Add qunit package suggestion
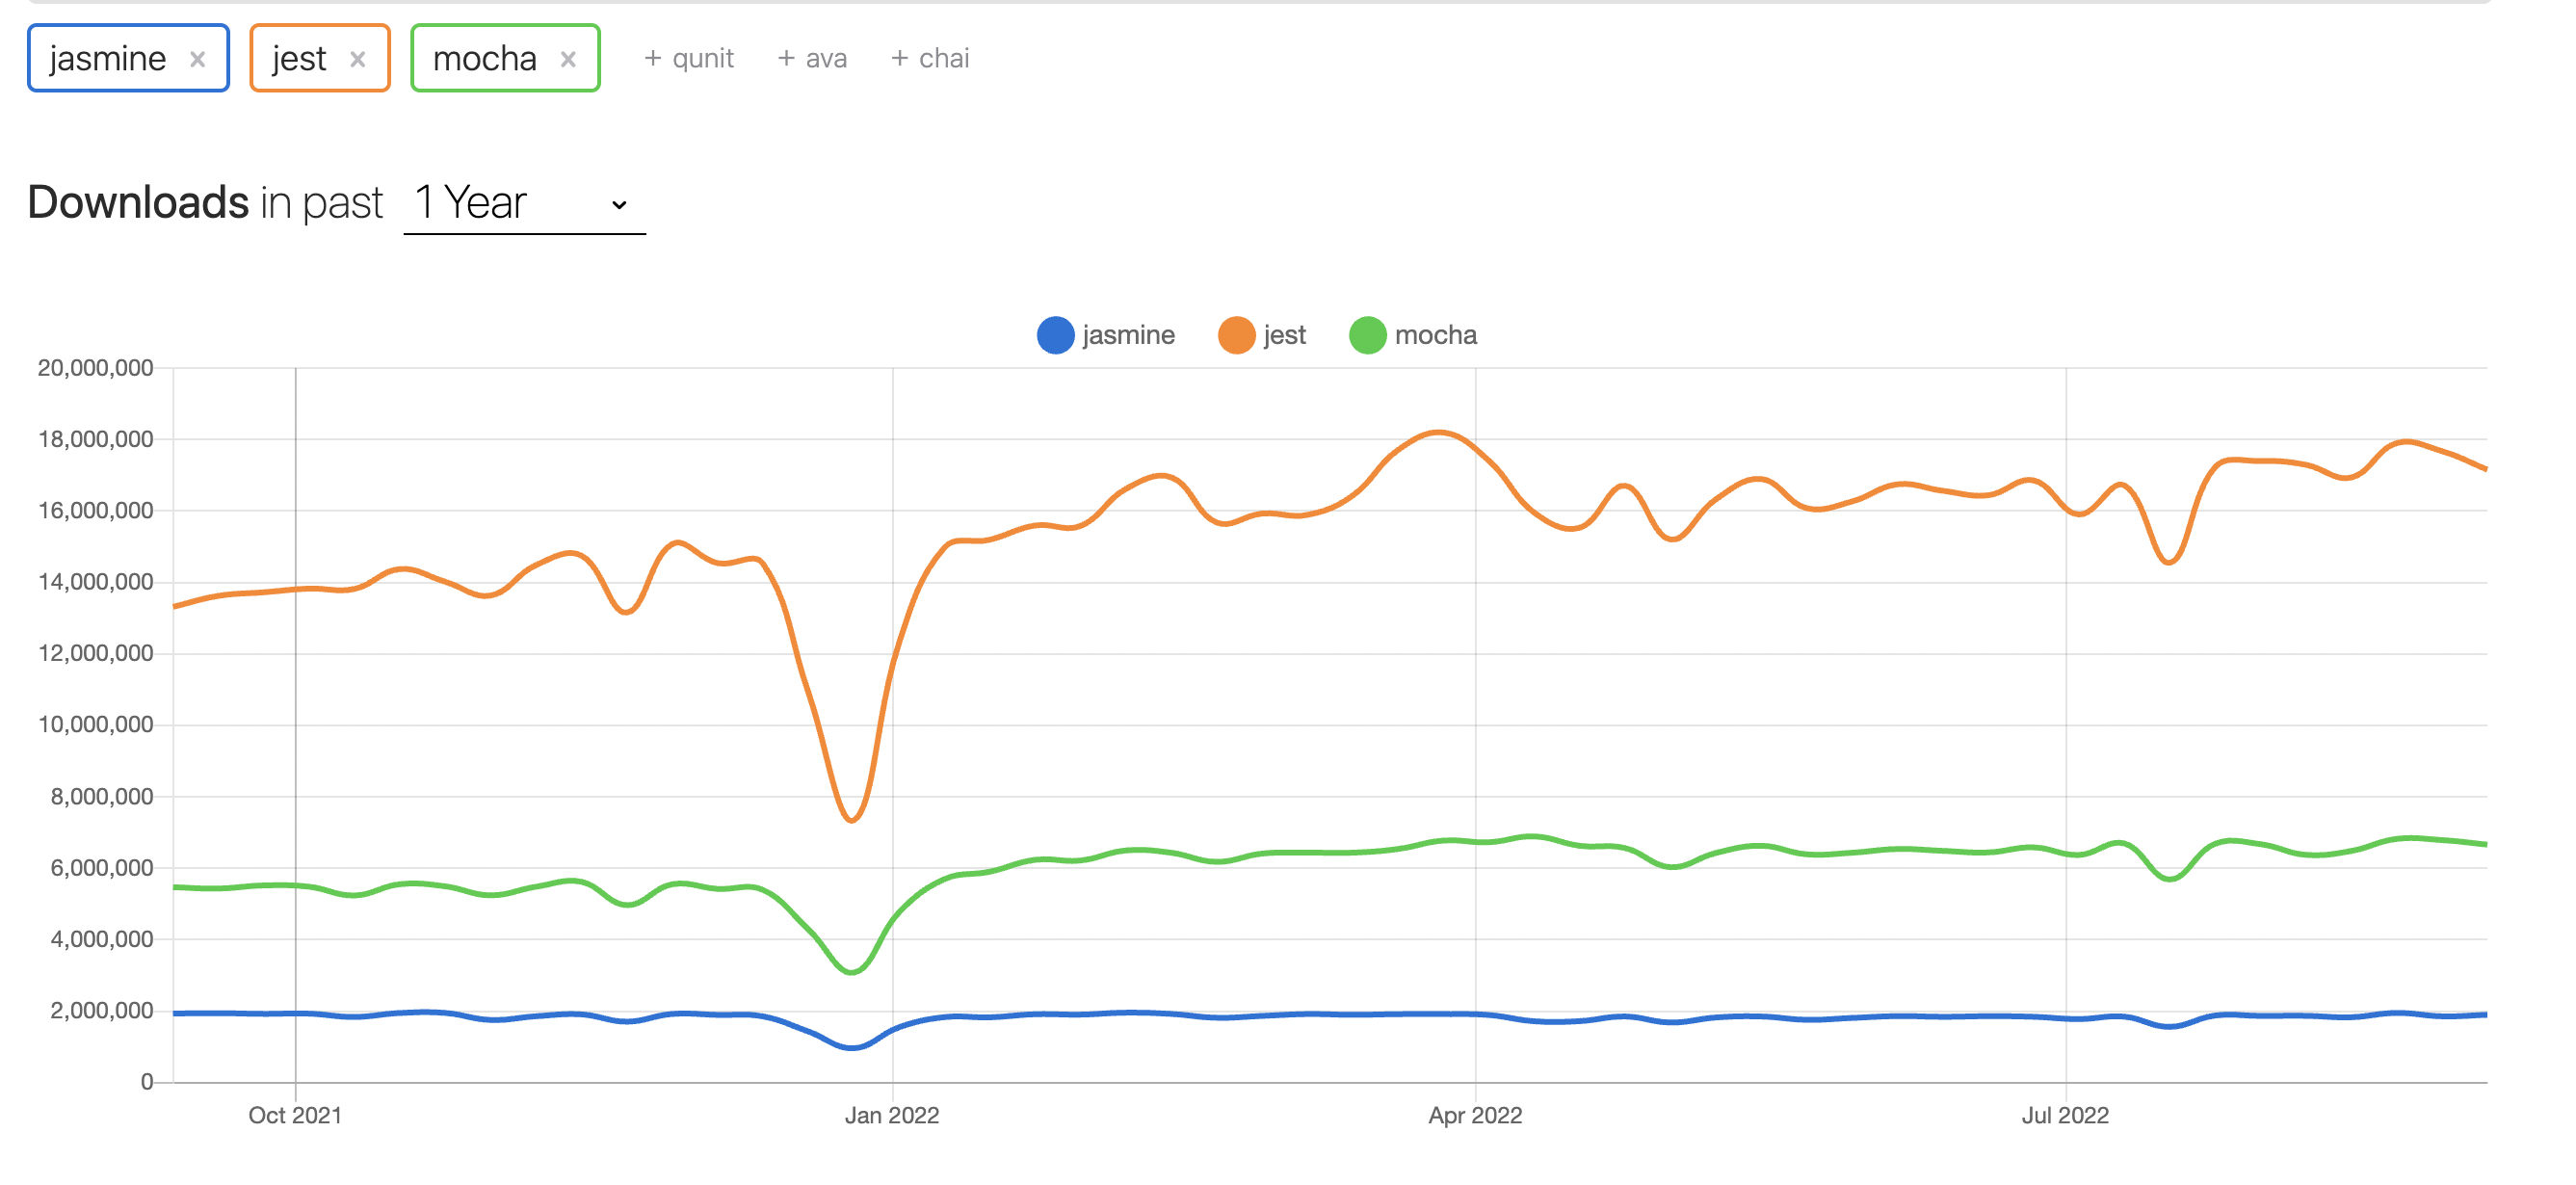The image size is (2576, 1185). 689,59
